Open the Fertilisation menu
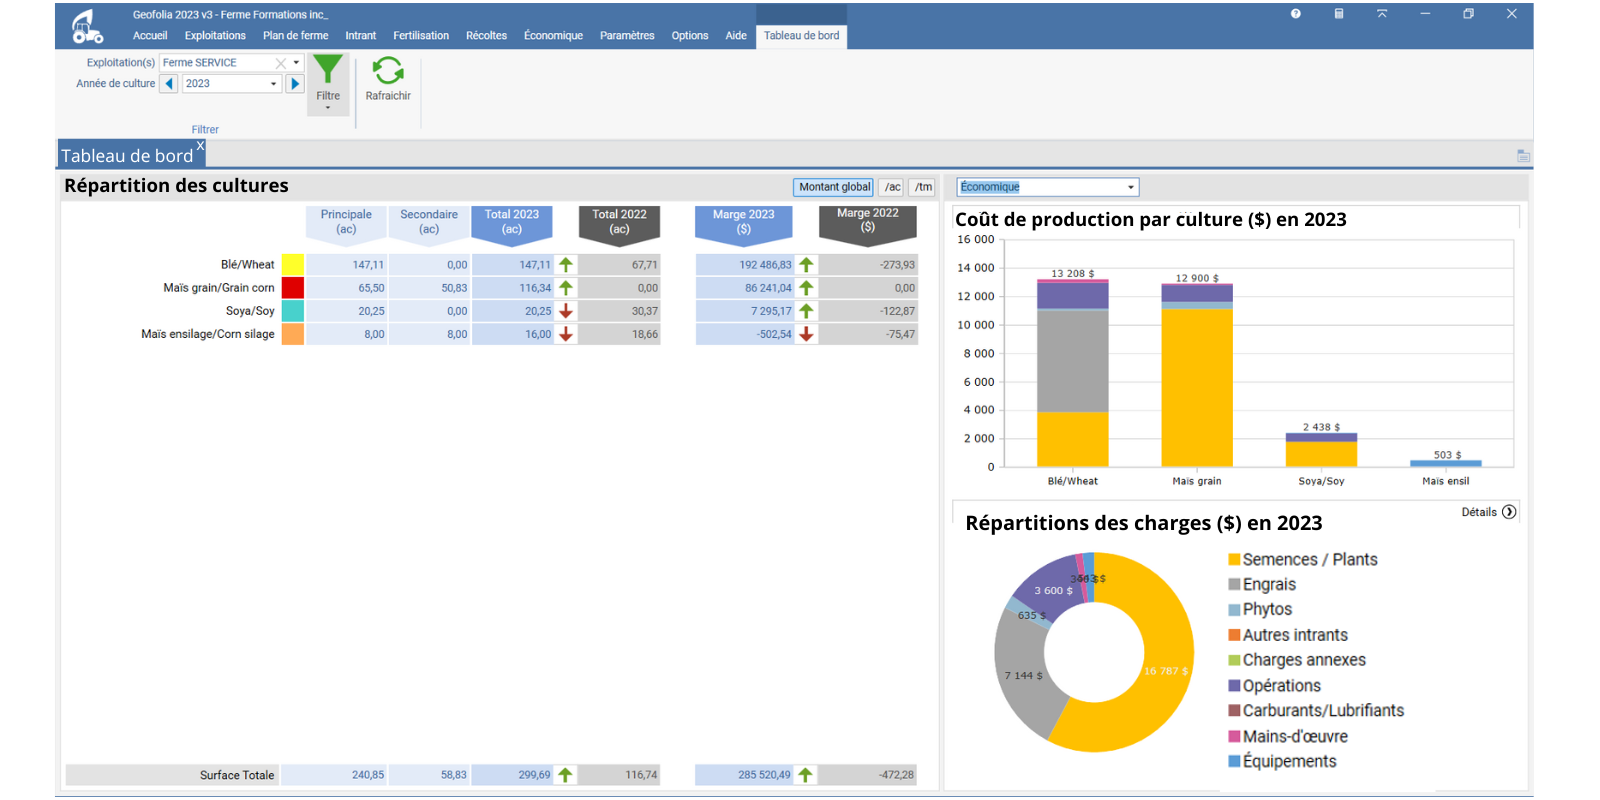Screen dimensions: 1600x800 (421, 36)
